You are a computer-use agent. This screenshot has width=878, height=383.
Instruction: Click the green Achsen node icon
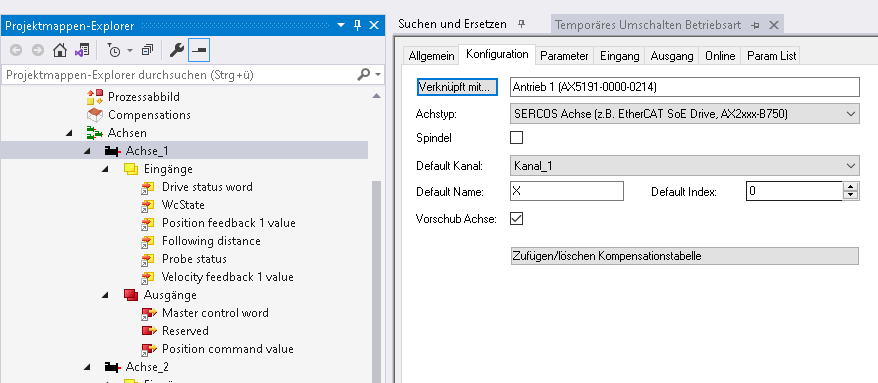tap(94, 133)
